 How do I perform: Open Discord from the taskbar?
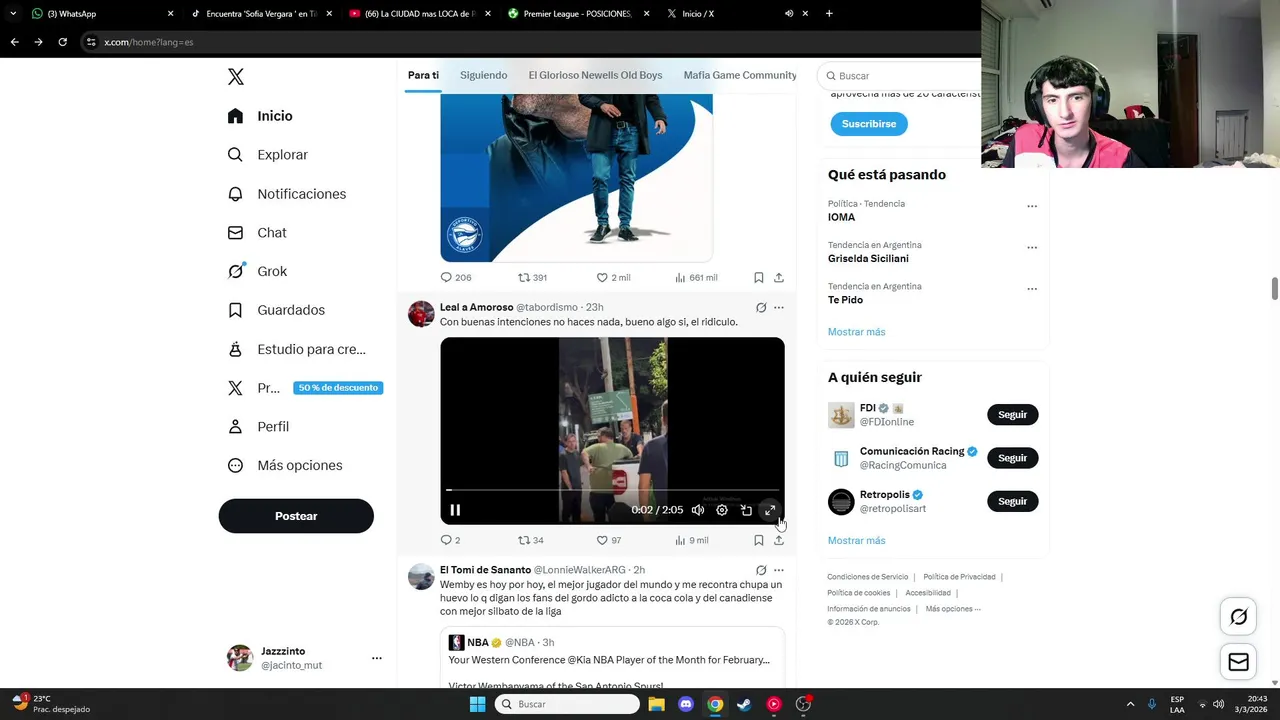686,704
